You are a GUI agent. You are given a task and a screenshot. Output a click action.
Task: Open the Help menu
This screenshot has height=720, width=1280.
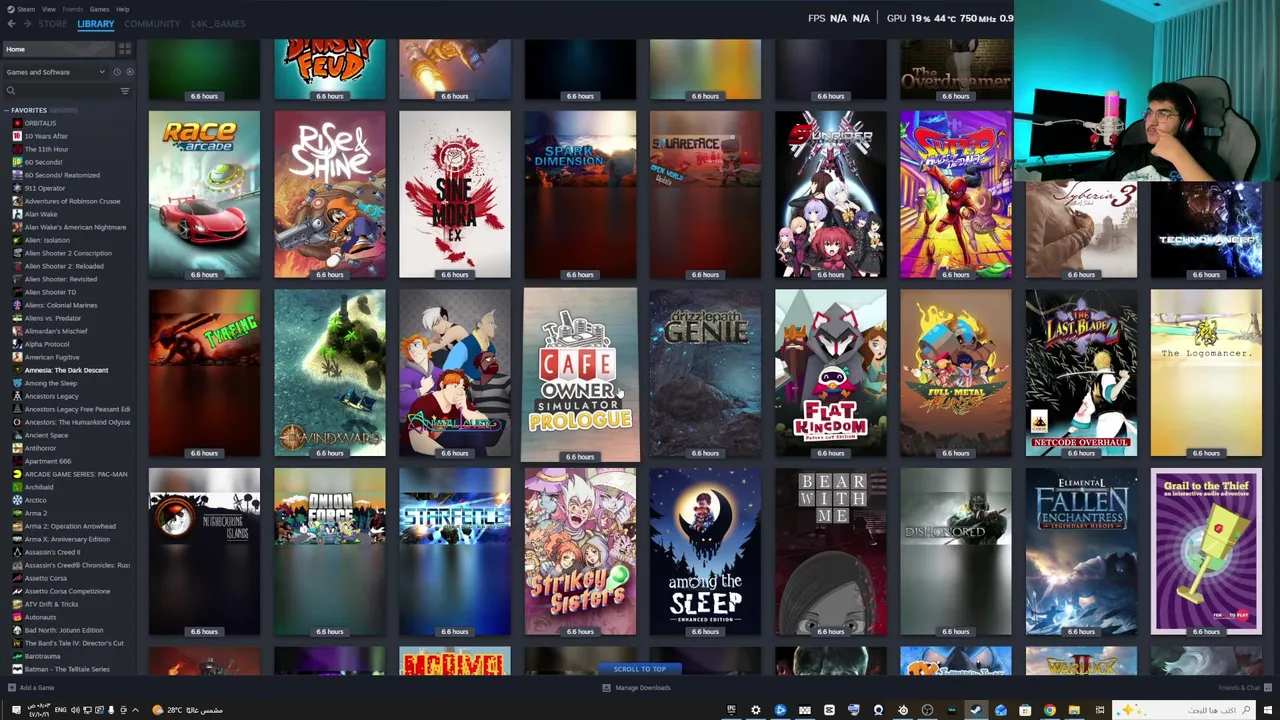[x=122, y=9]
